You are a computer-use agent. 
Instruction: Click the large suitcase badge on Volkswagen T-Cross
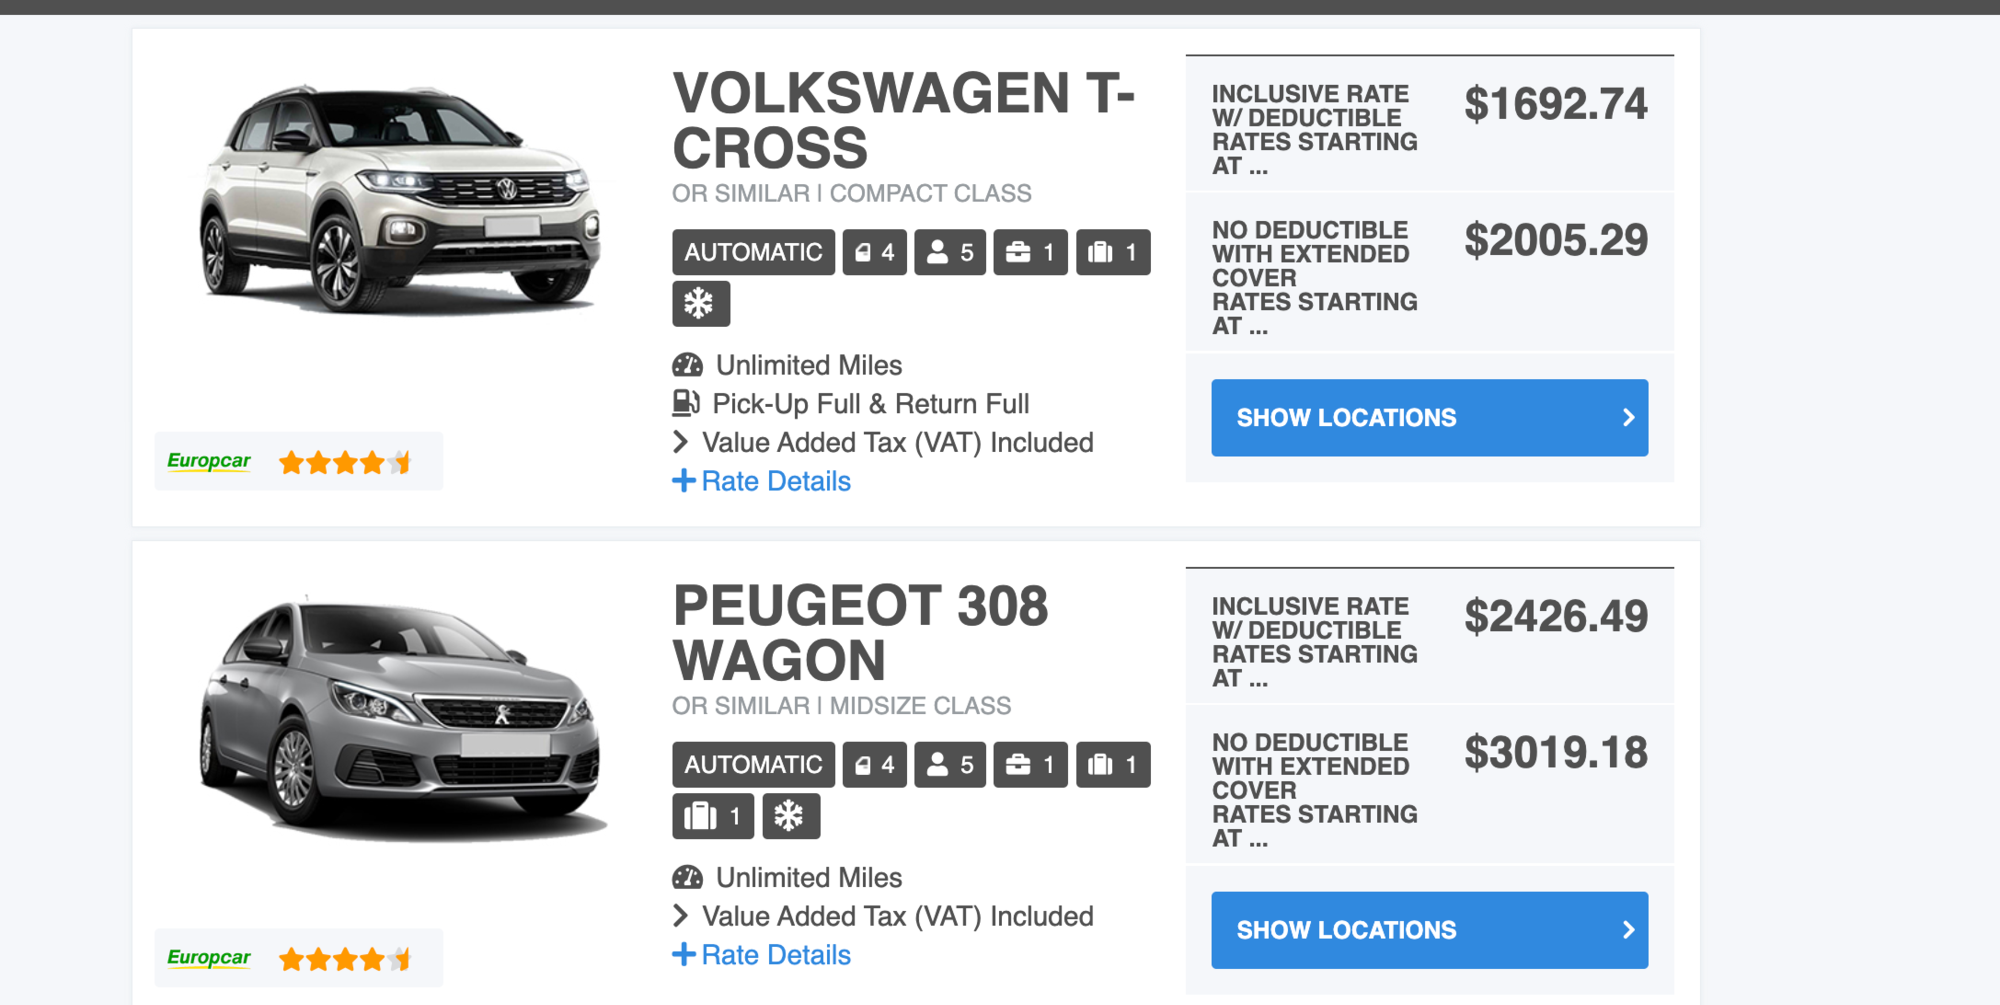pos(1113,252)
